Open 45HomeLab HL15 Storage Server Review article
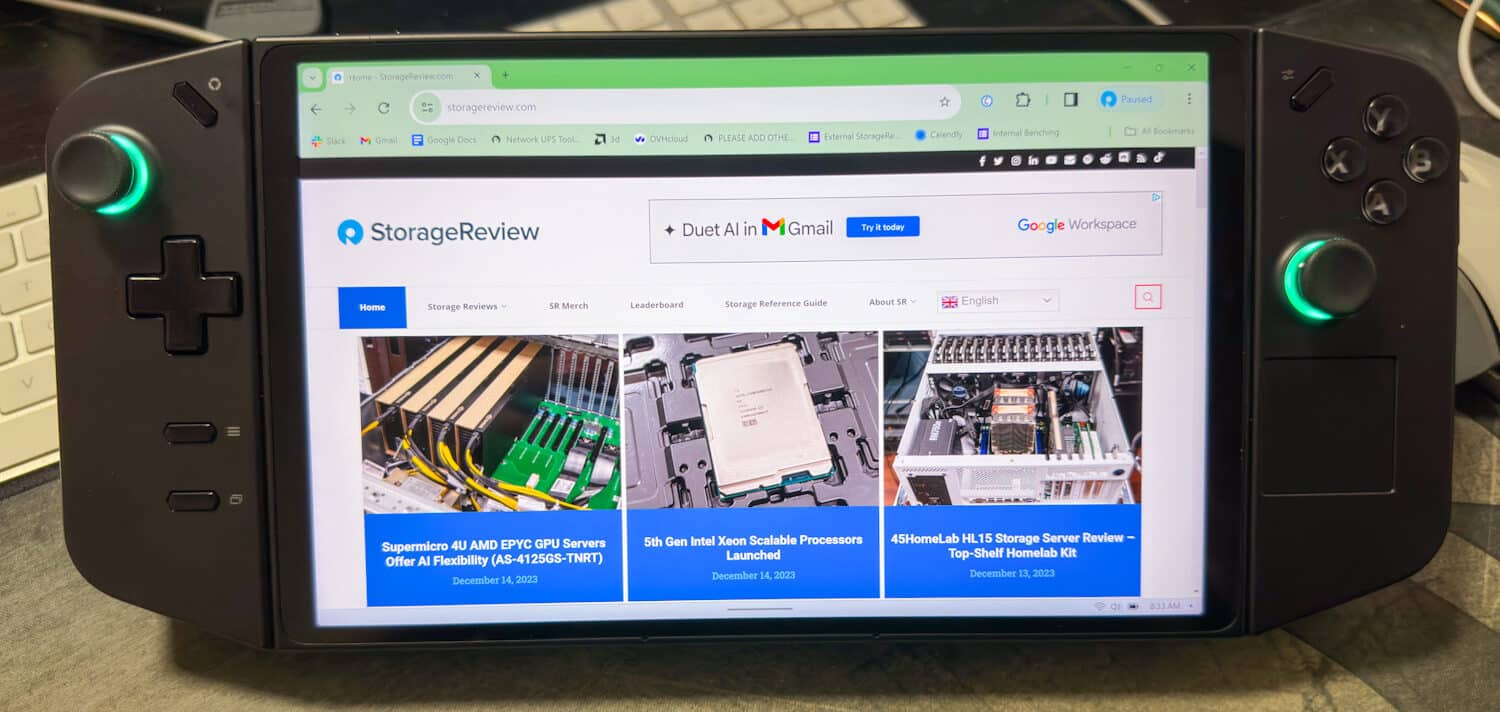 click(x=1013, y=545)
